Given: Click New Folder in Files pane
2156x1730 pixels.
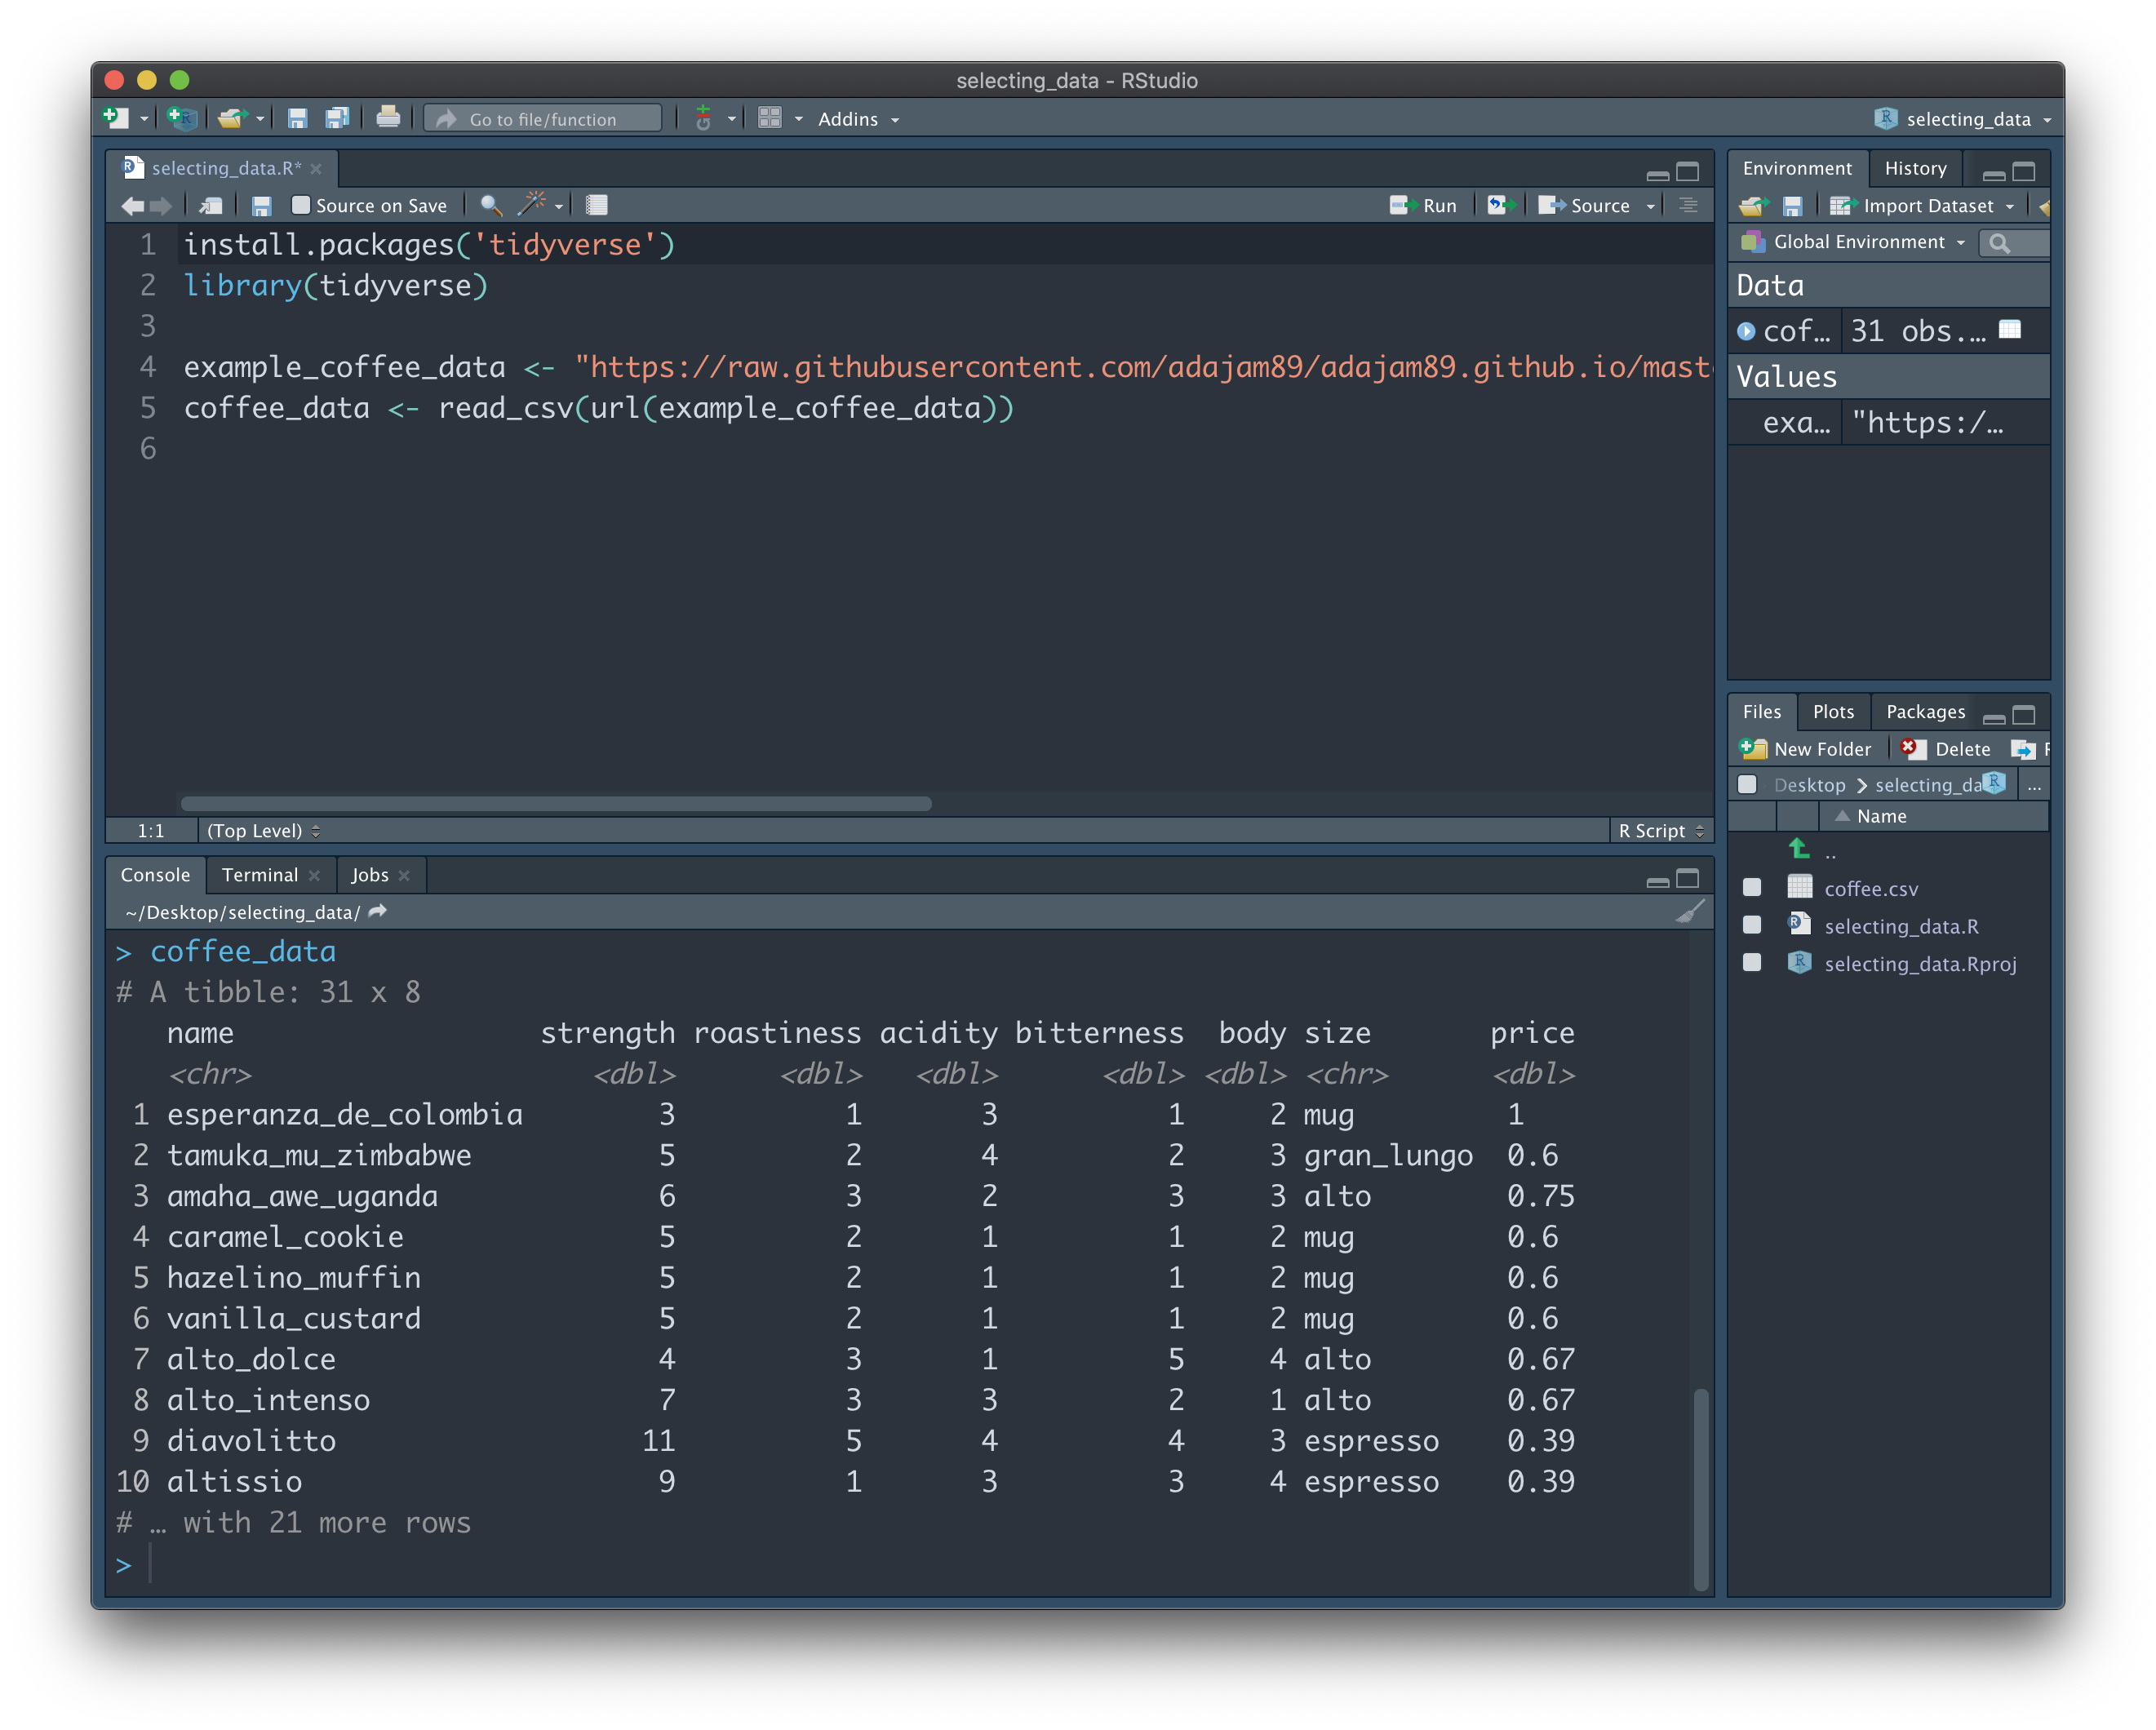Looking at the screenshot, I should pyautogui.click(x=1805, y=749).
